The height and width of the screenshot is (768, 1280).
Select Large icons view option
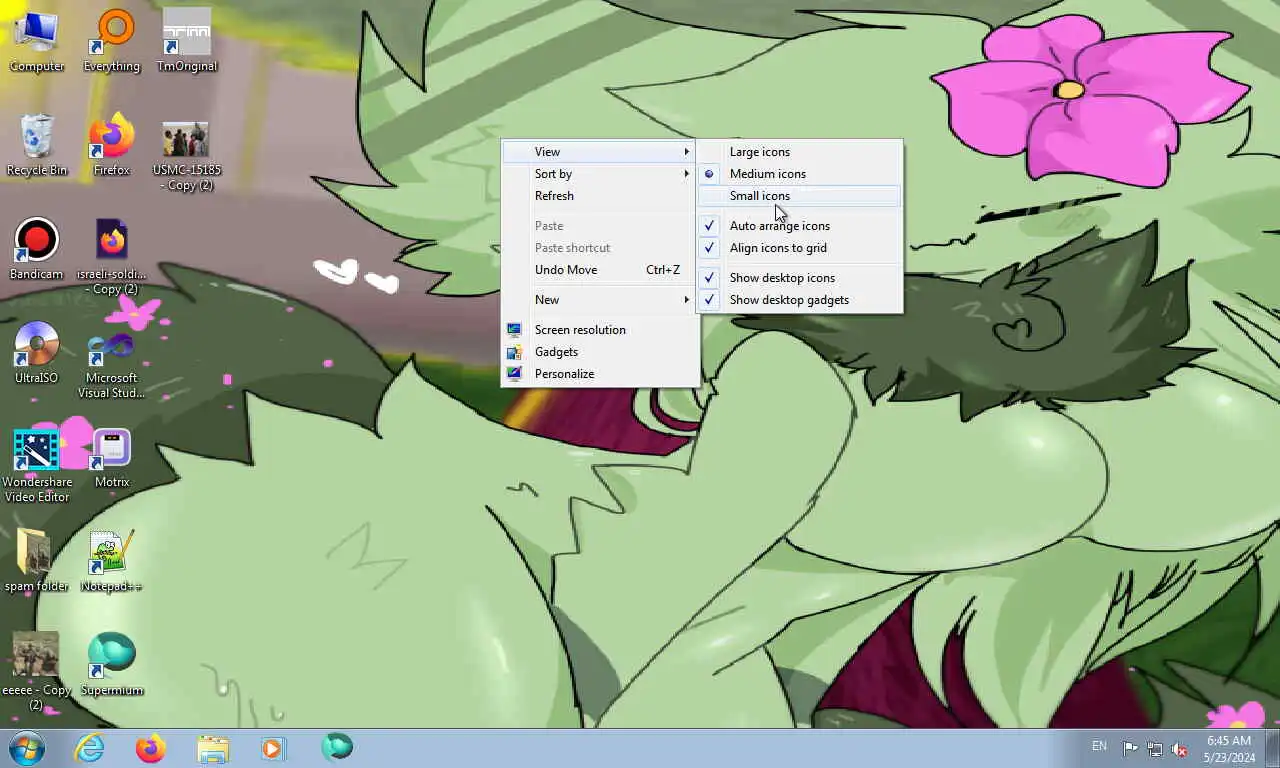click(x=800, y=152)
